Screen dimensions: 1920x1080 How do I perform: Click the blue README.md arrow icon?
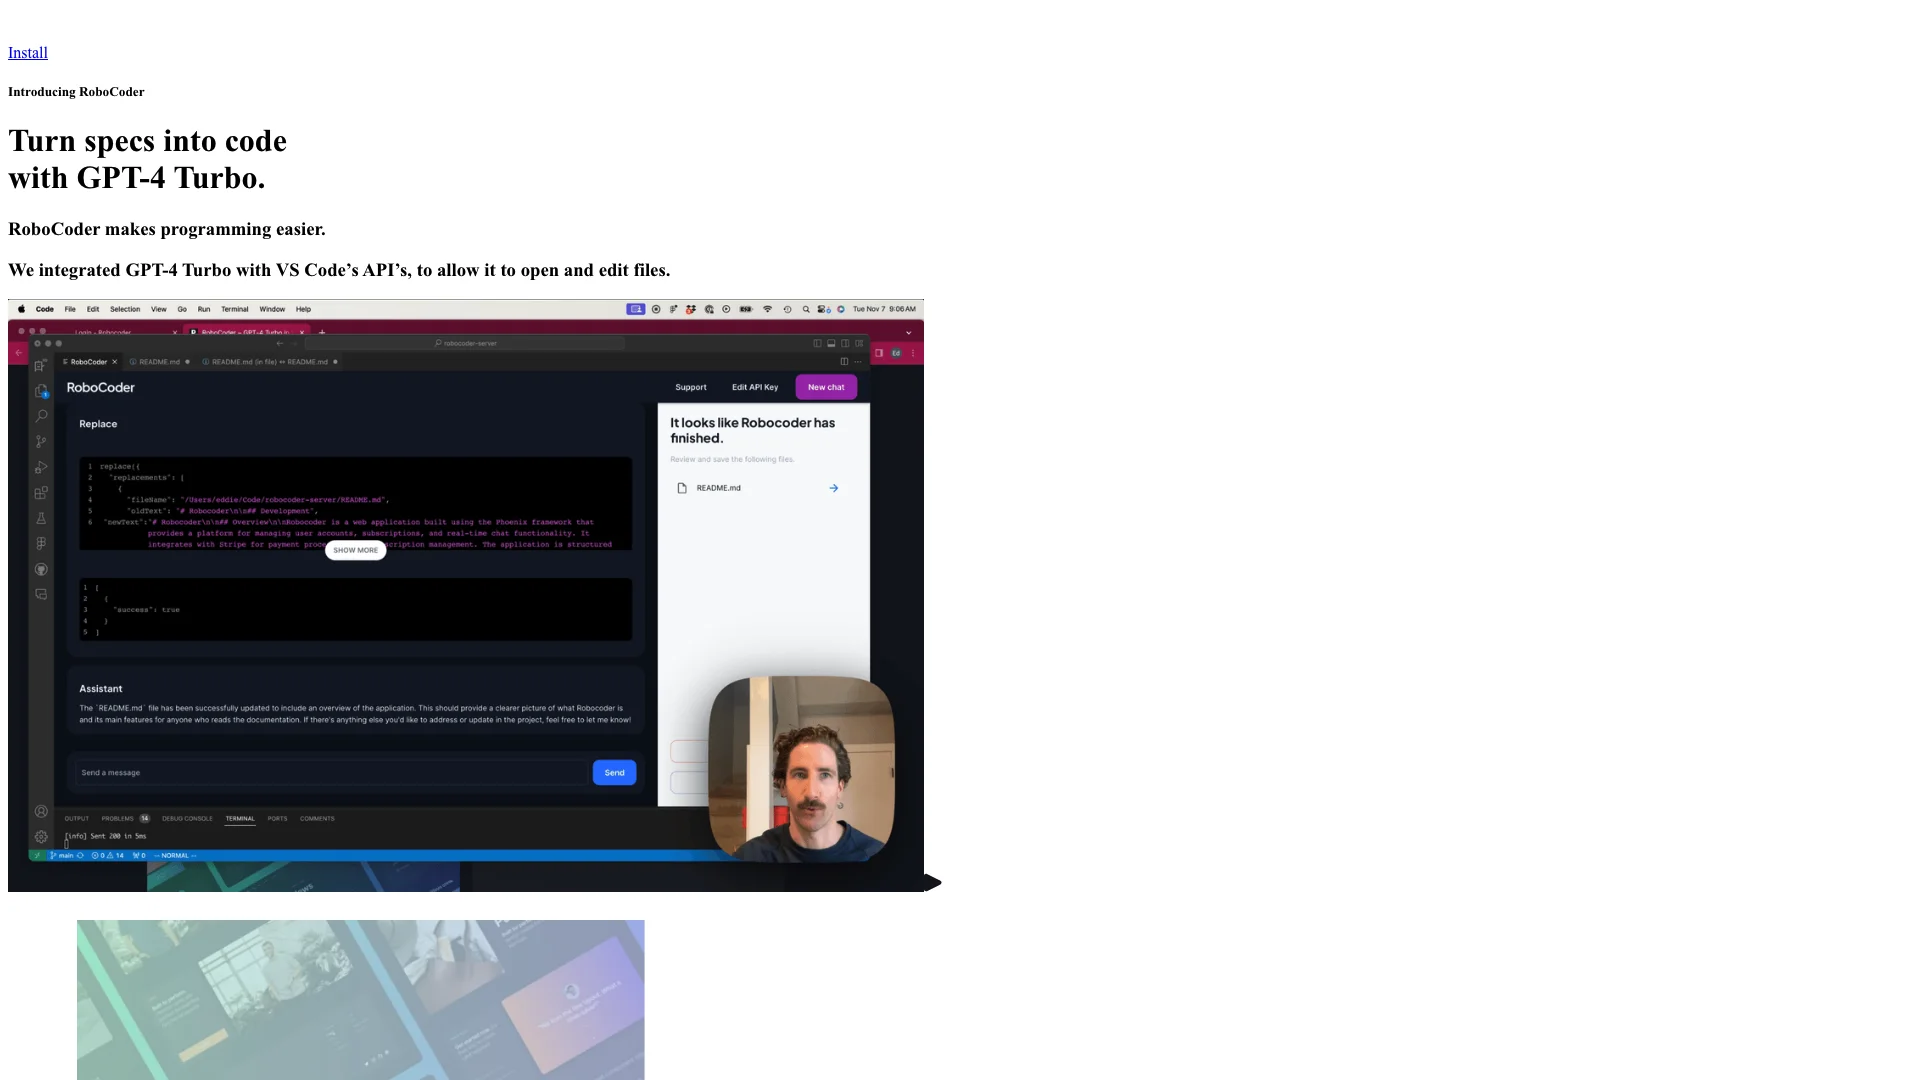coord(834,488)
